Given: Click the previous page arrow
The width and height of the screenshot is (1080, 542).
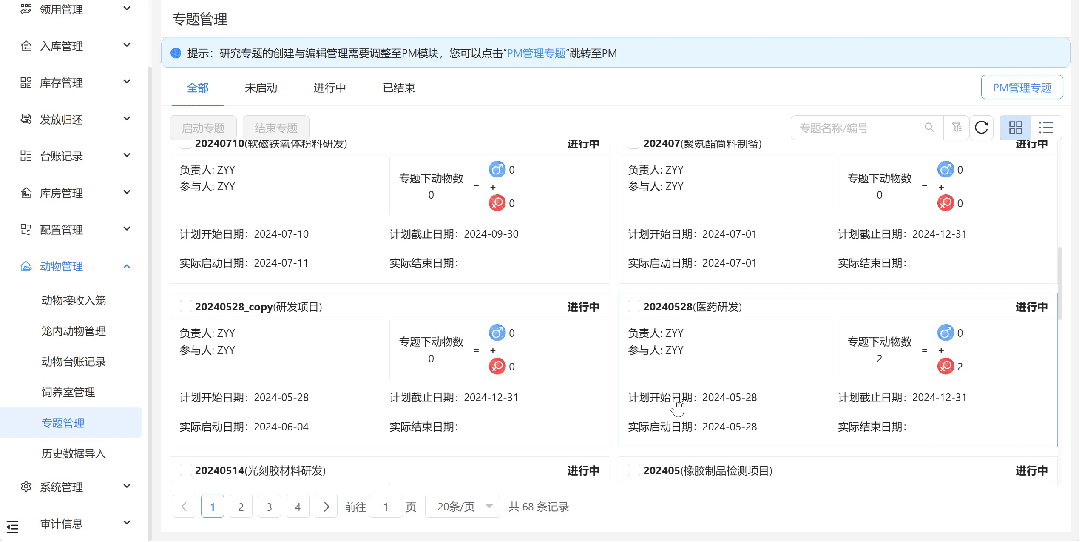Looking at the screenshot, I should (184, 507).
